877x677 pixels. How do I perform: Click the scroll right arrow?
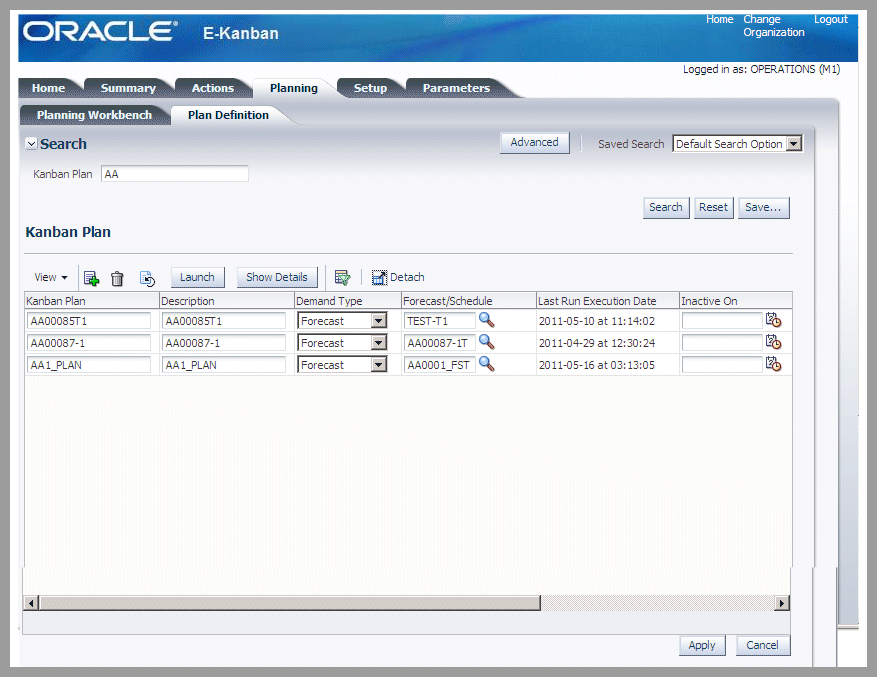click(x=781, y=603)
